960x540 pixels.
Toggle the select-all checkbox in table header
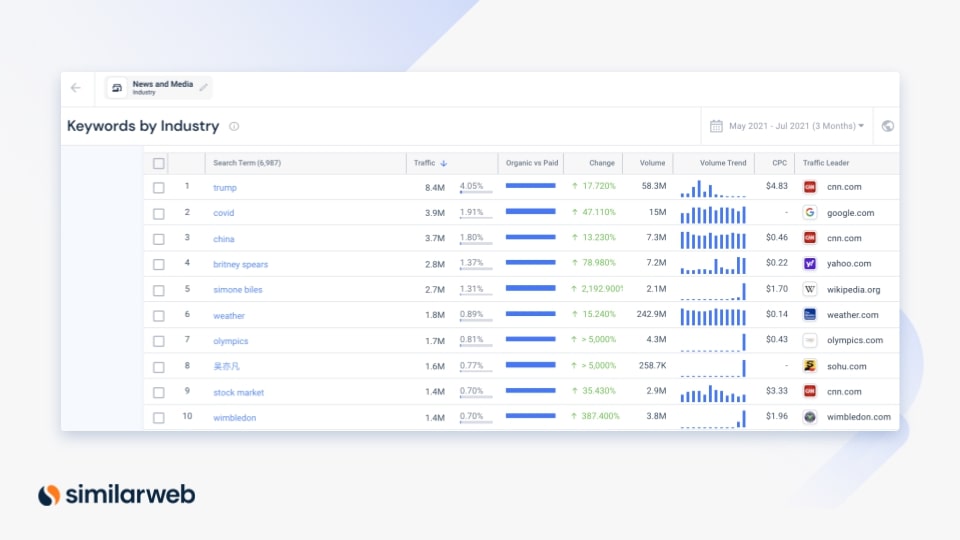[159, 163]
